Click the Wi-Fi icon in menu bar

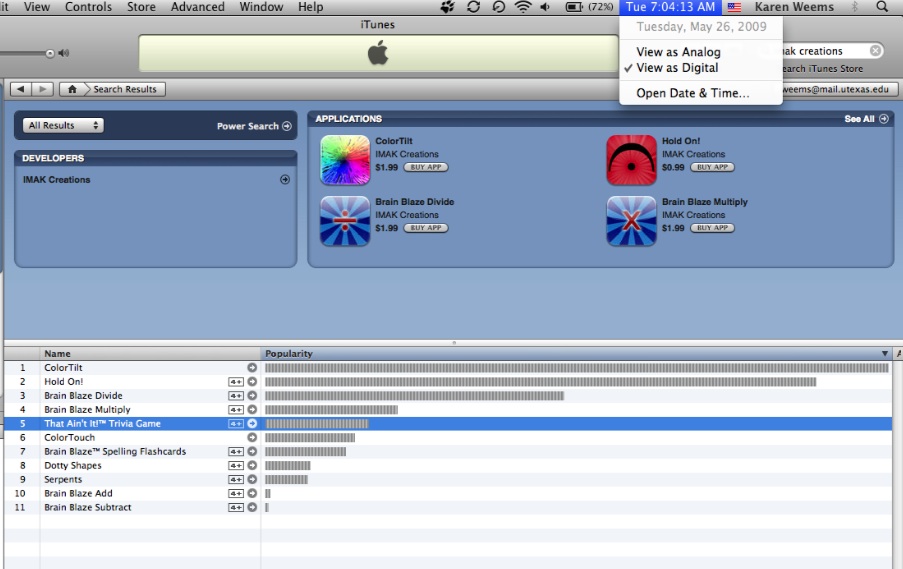(x=523, y=7)
